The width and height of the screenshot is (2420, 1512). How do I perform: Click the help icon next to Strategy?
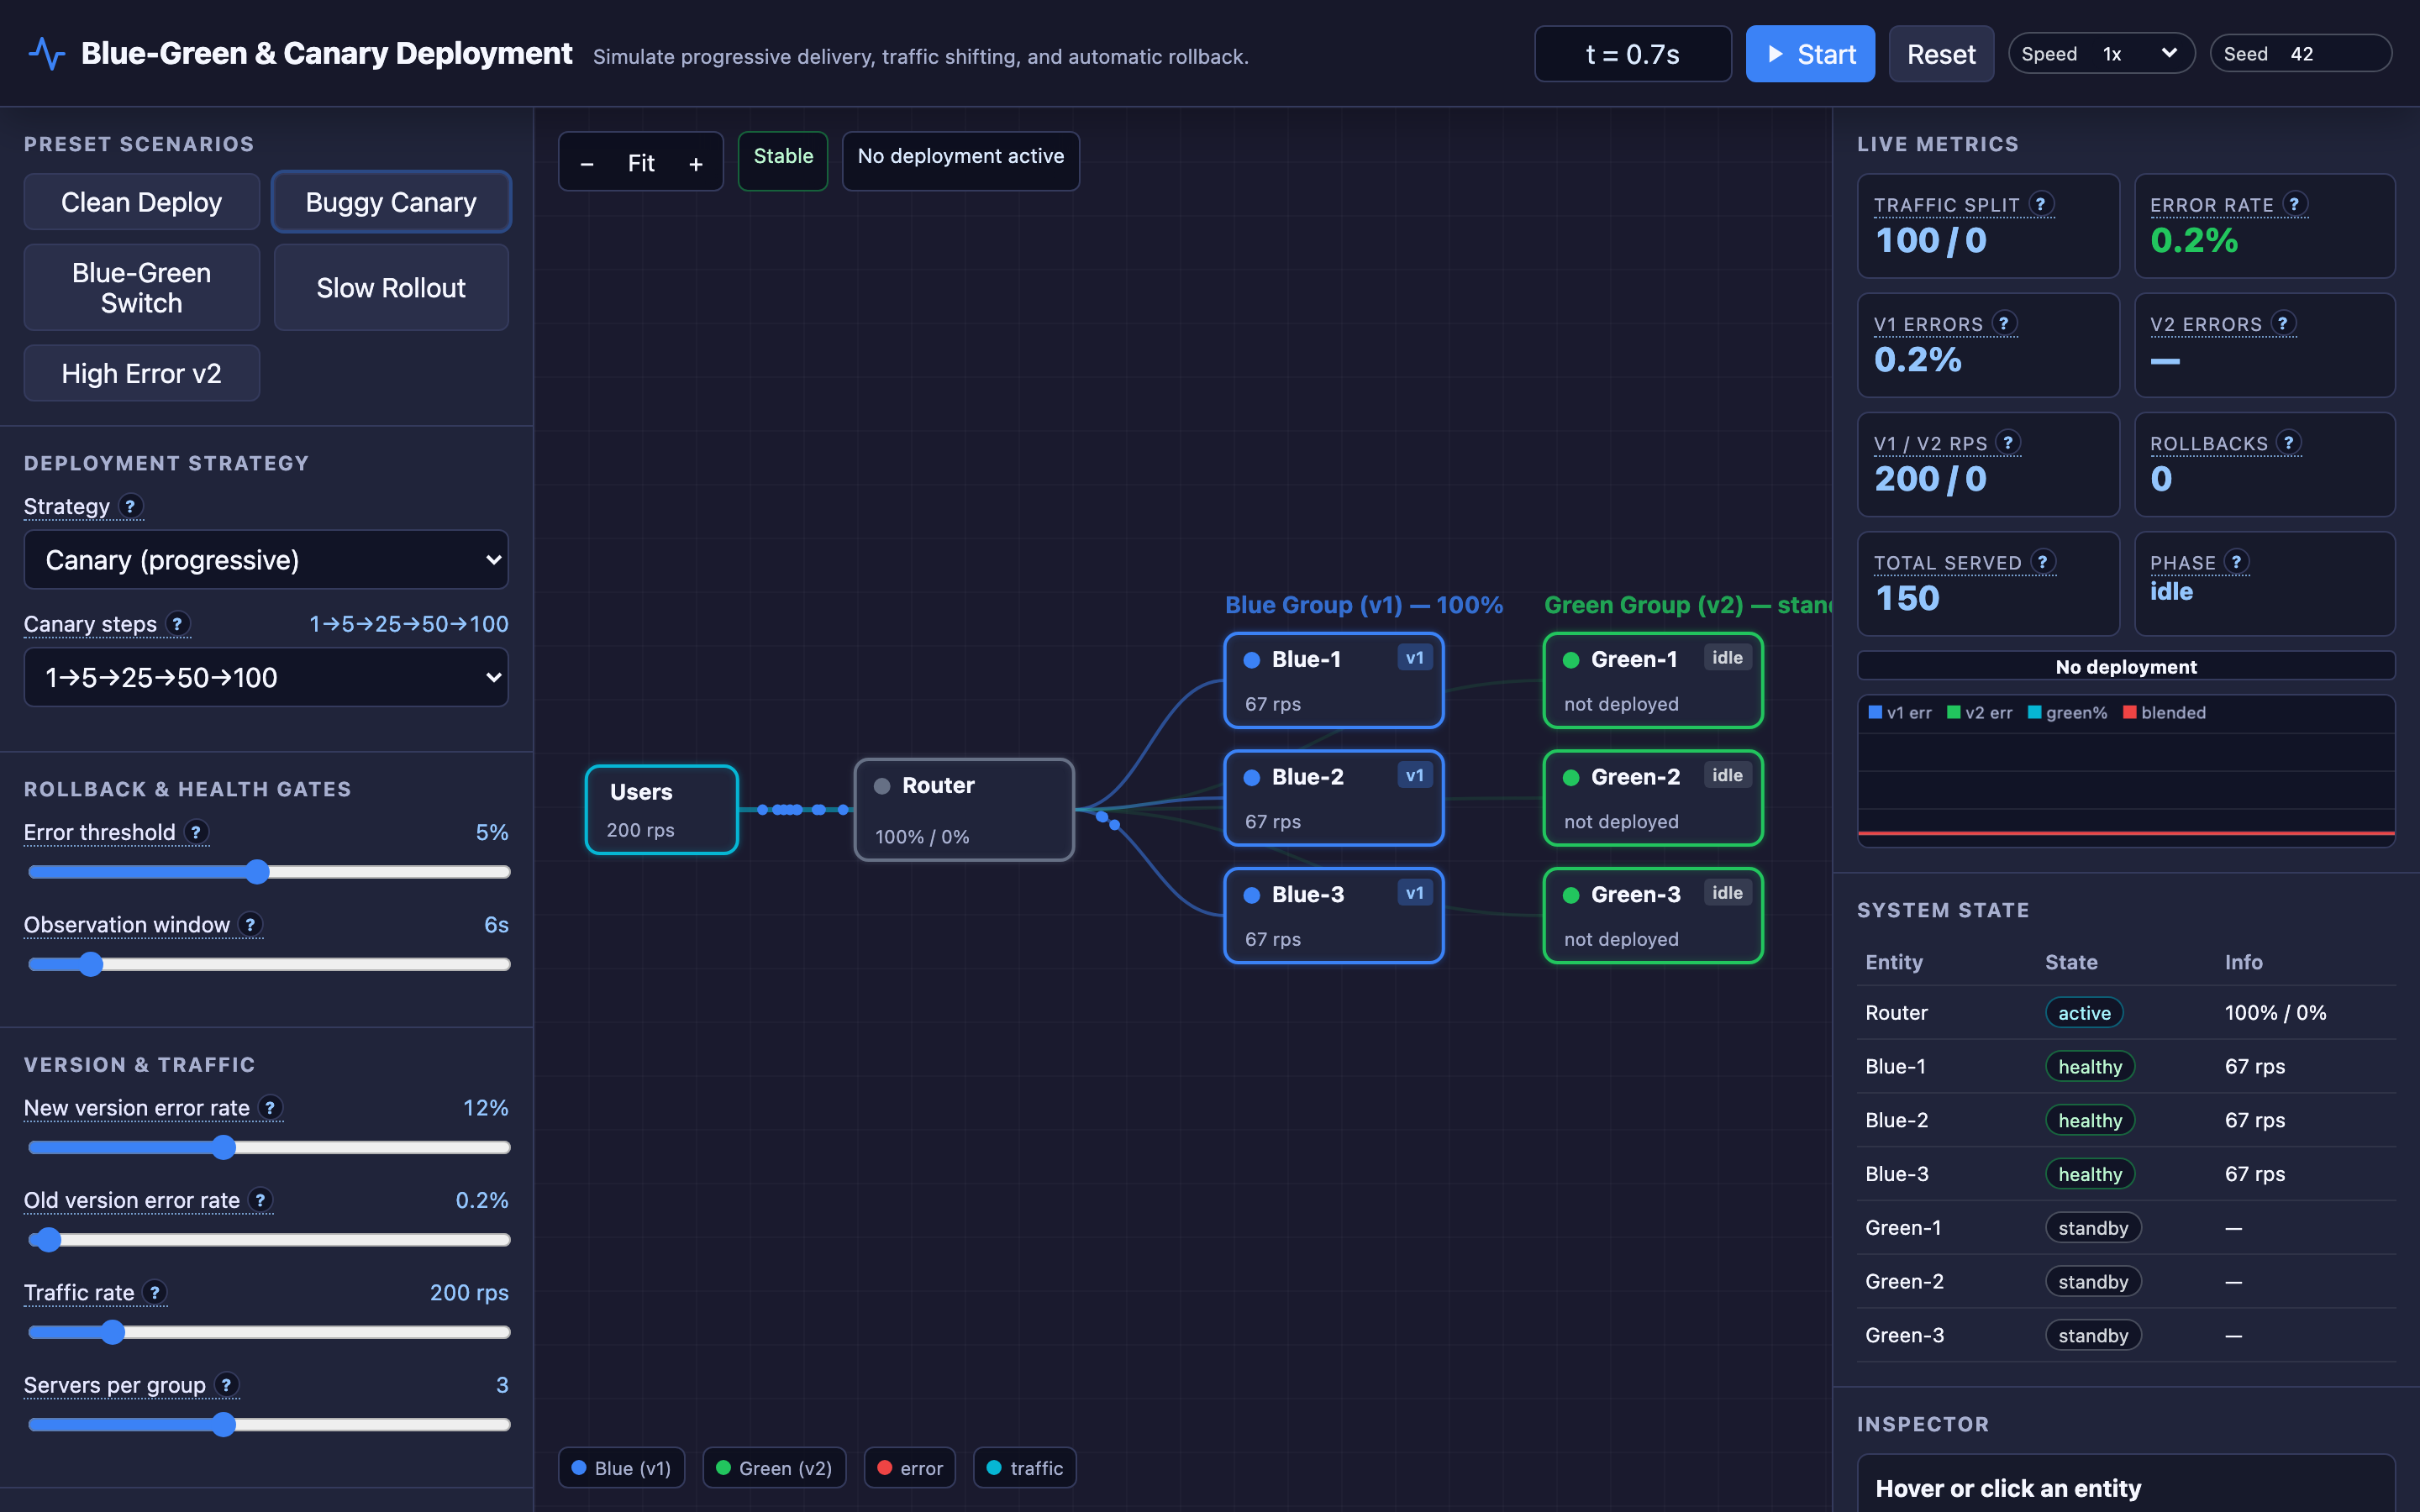(130, 506)
